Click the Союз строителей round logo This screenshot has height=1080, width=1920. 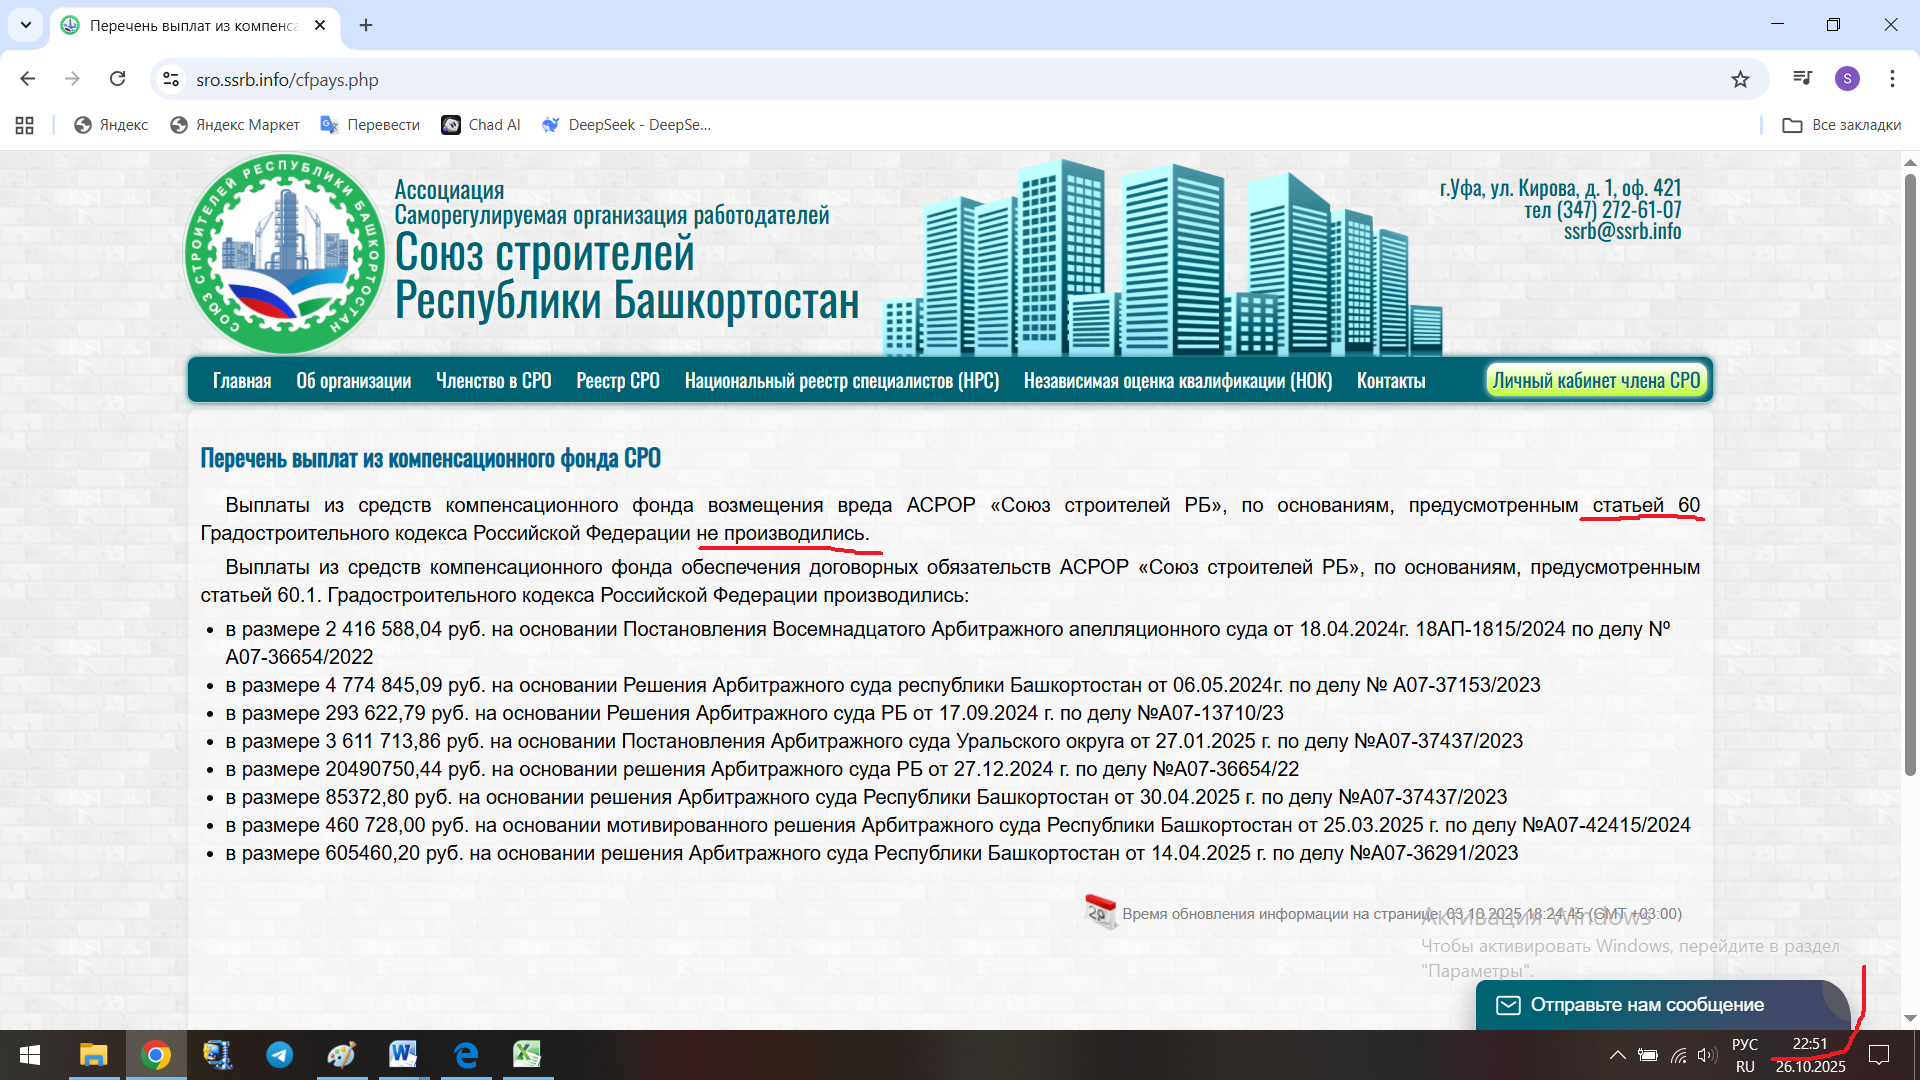tap(285, 255)
